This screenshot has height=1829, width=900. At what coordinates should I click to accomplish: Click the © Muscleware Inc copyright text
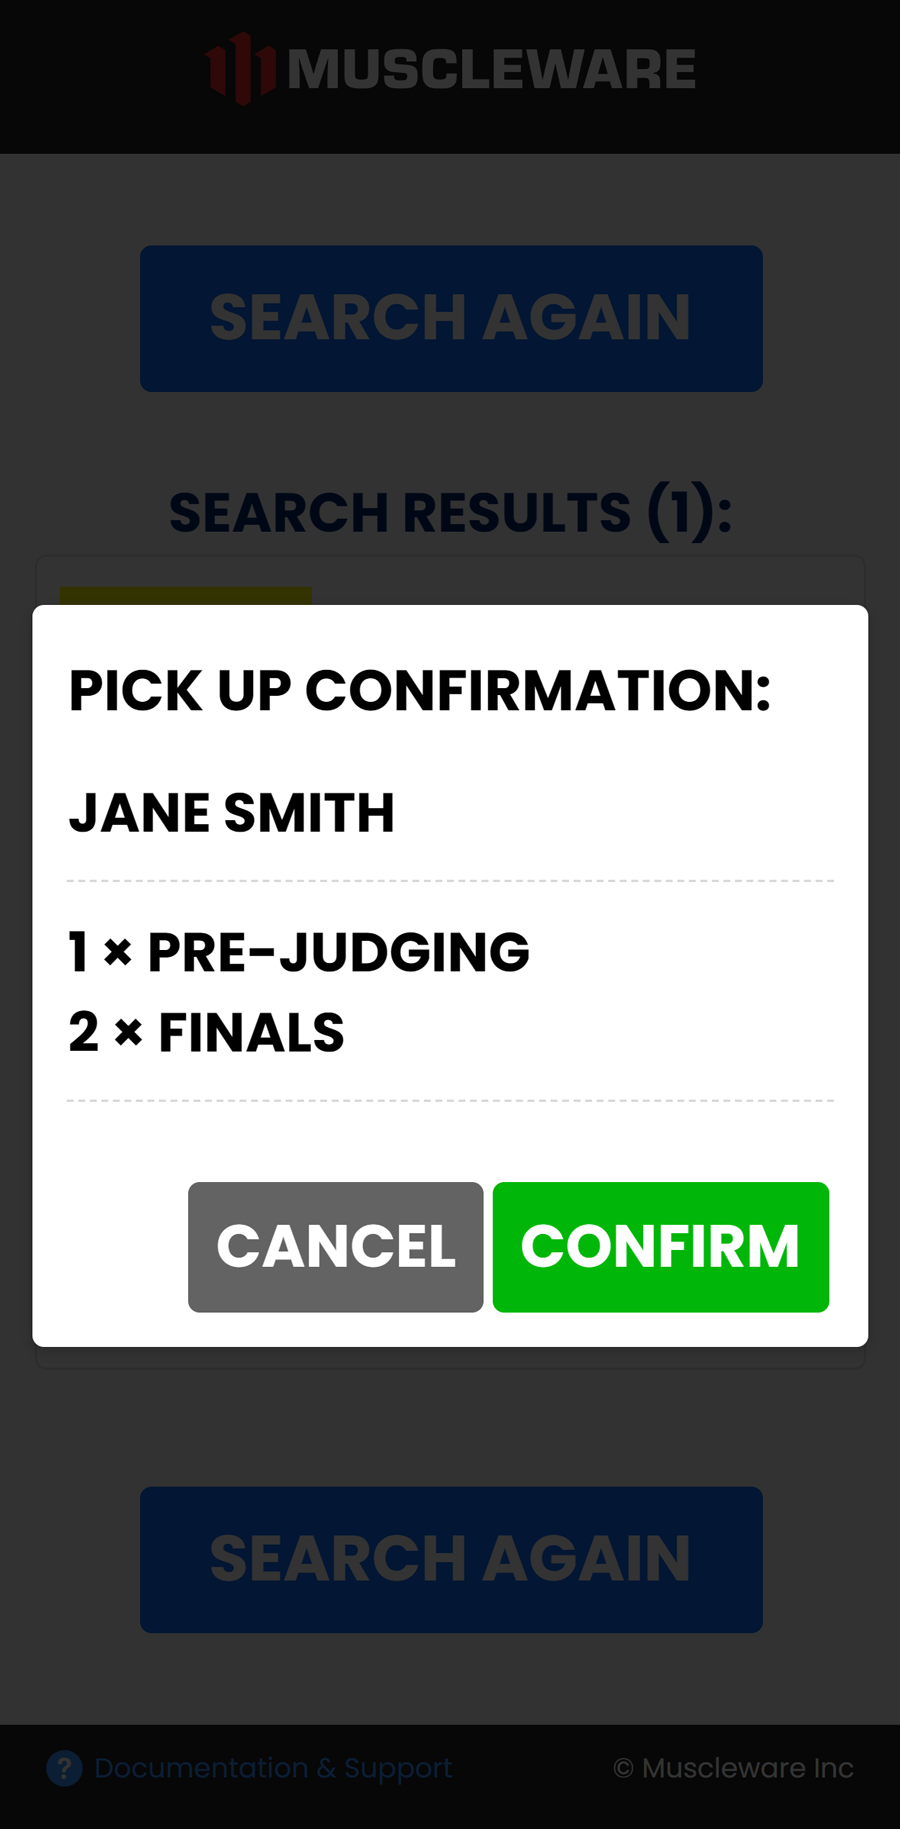pyautogui.click(x=733, y=1768)
